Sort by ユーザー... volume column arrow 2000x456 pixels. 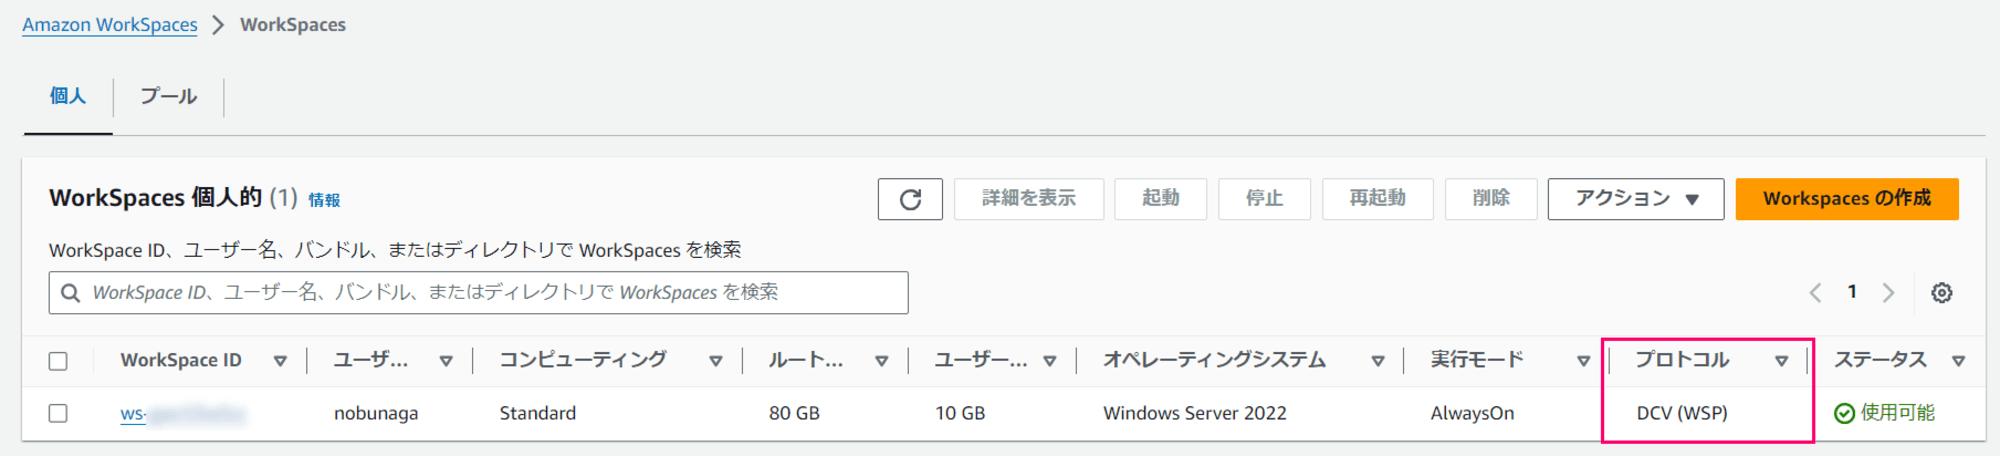[x=1049, y=361]
